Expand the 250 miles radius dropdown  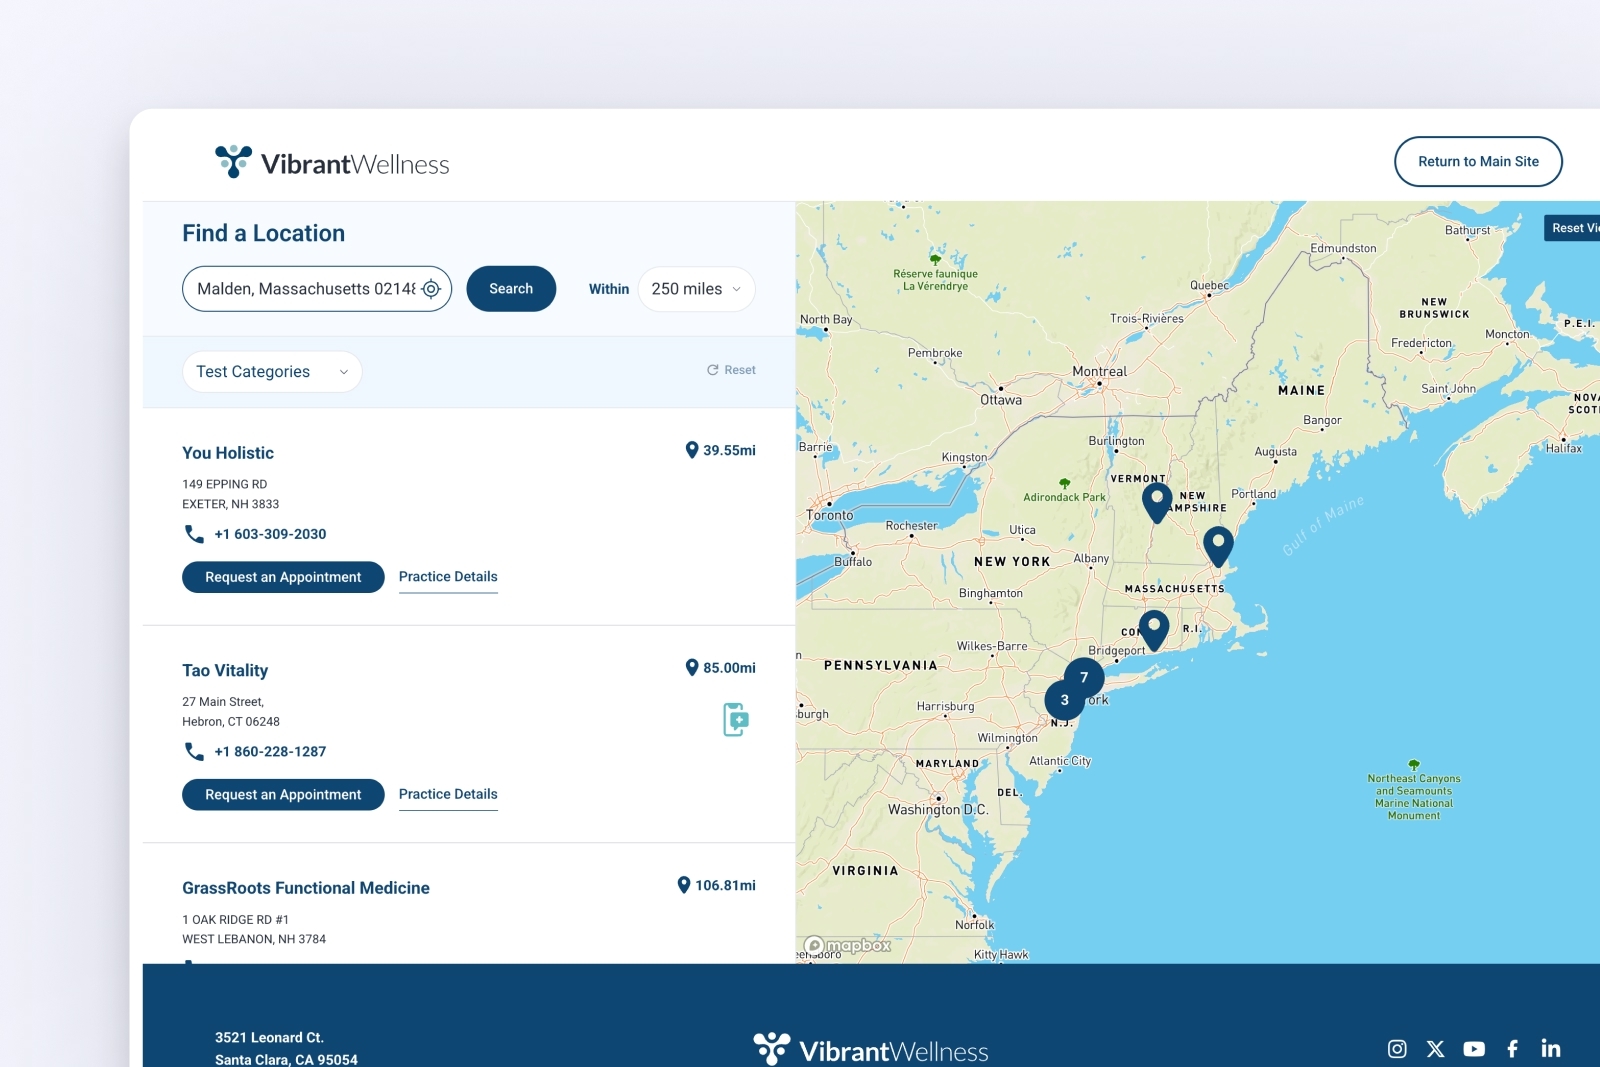tap(696, 289)
